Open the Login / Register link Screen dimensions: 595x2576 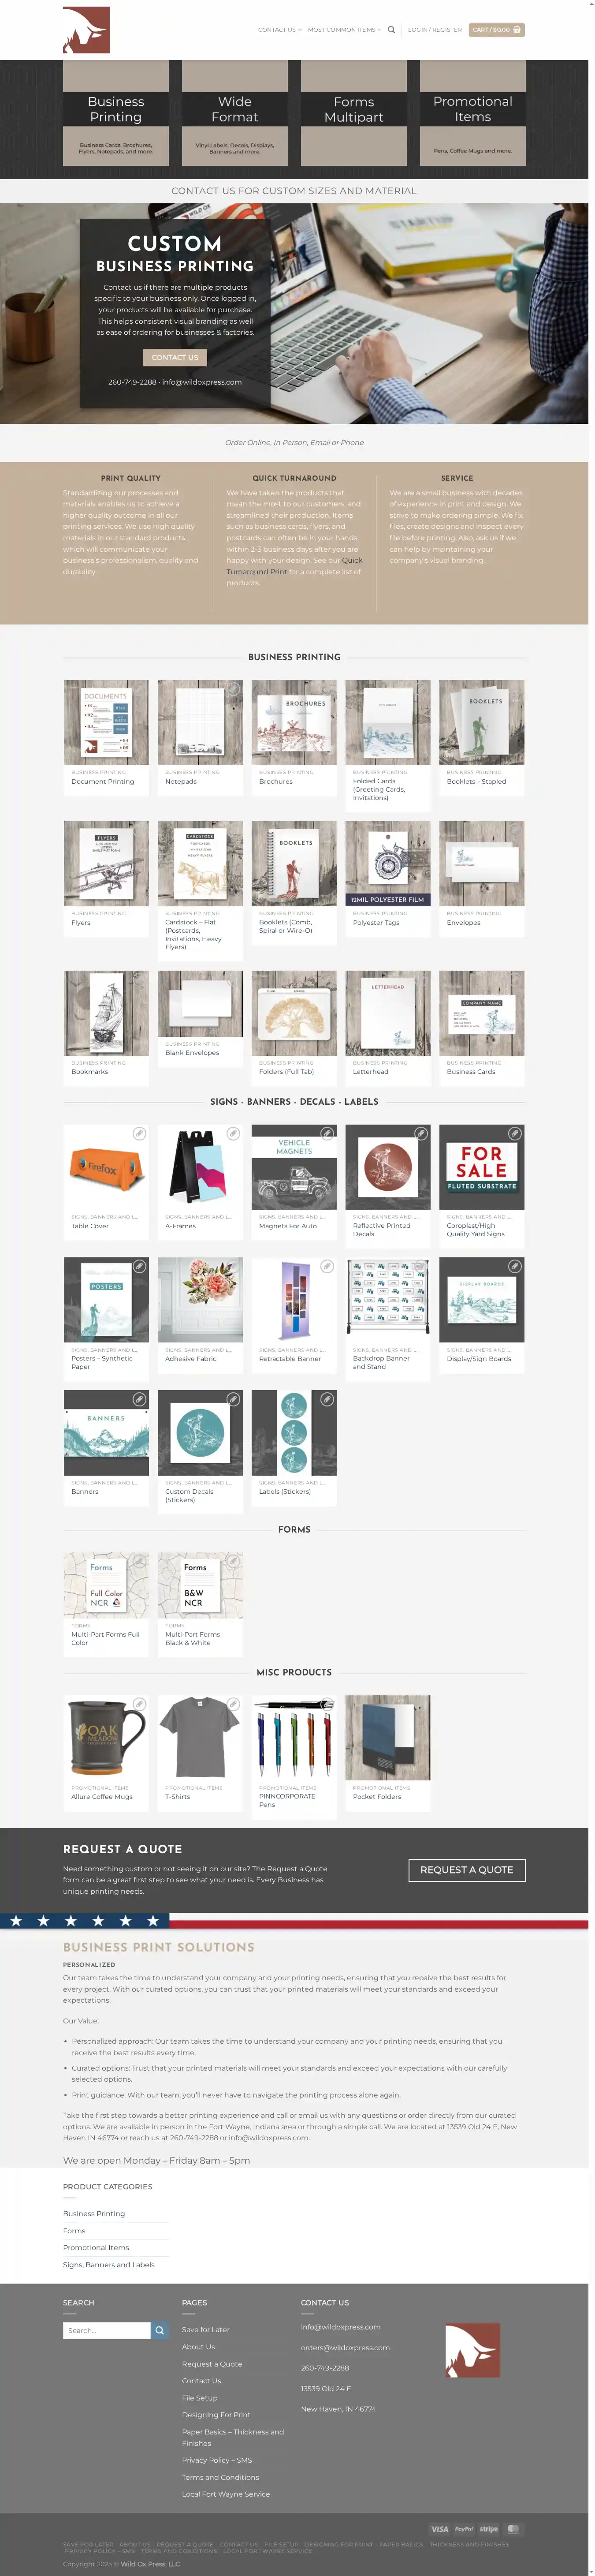coord(435,30)
